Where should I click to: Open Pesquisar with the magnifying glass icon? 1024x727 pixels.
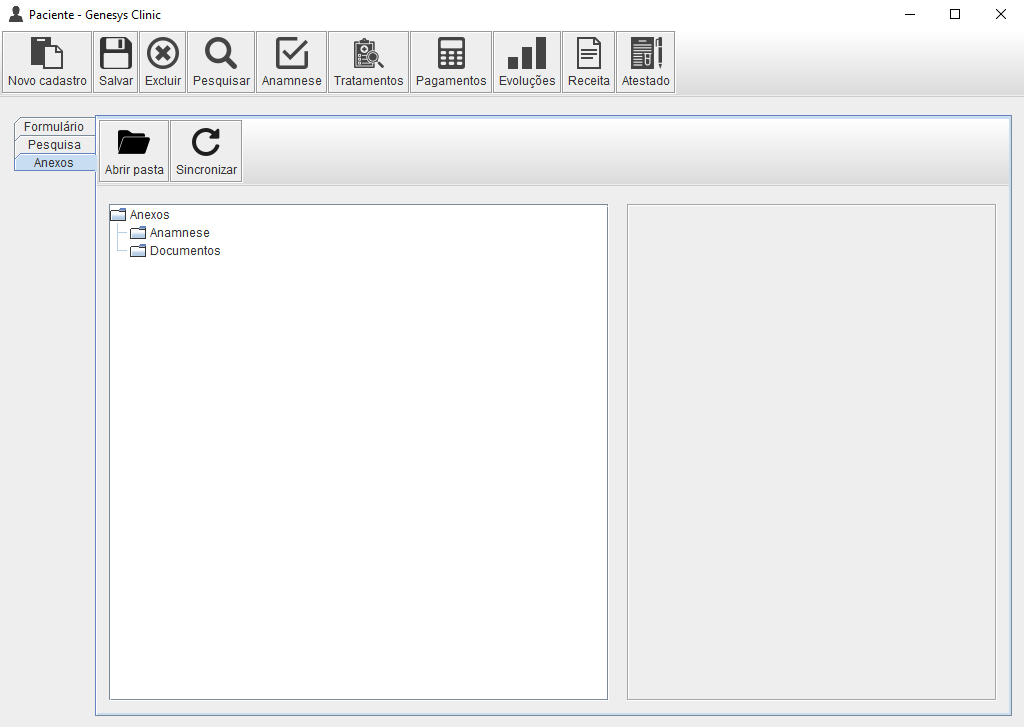pos(221,62)
